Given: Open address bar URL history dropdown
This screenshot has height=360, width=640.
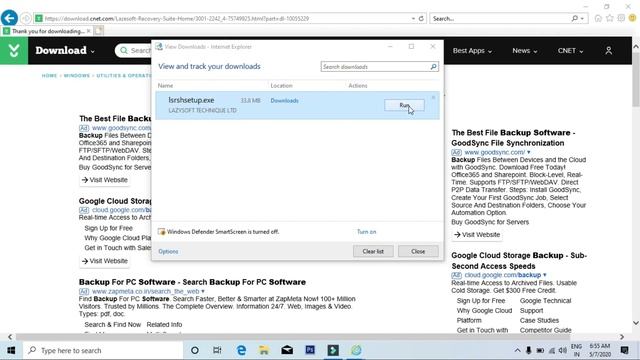Looking at the screenshot, I should pos(413,18).
